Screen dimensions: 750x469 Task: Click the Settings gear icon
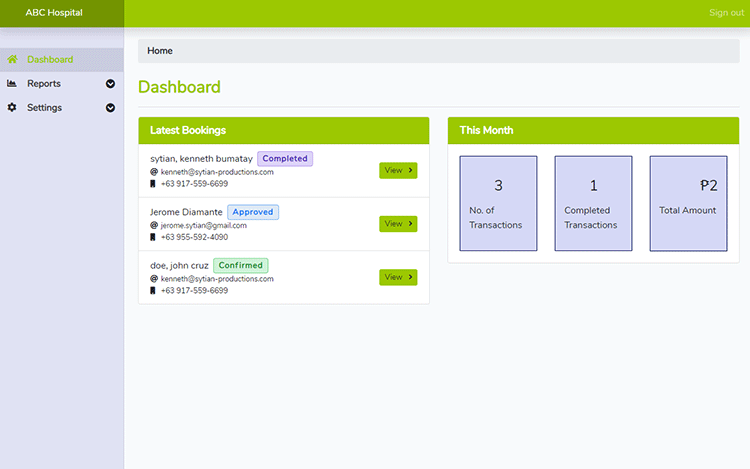(12, 108)
